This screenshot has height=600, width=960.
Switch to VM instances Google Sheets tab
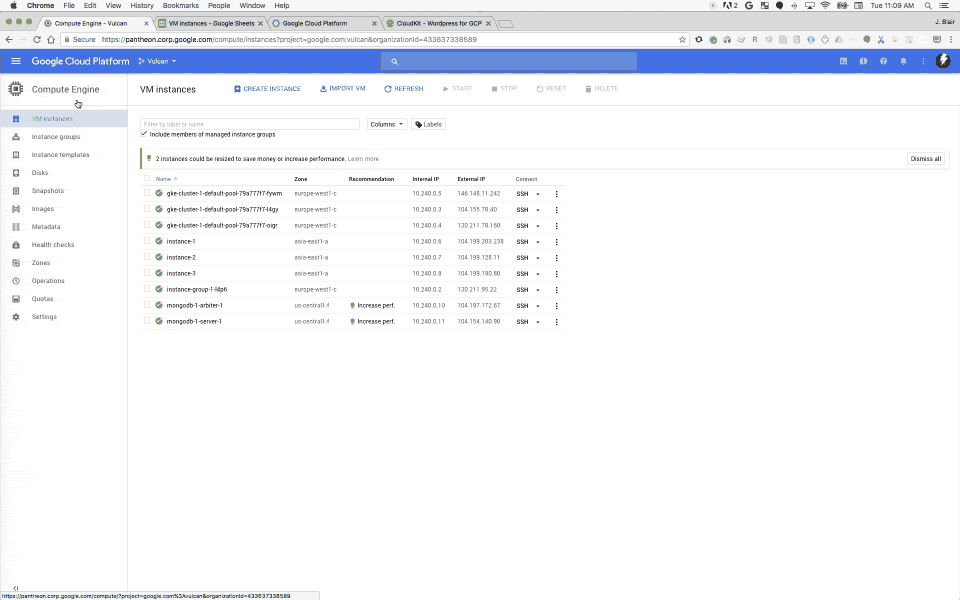[x=211, y=23]
